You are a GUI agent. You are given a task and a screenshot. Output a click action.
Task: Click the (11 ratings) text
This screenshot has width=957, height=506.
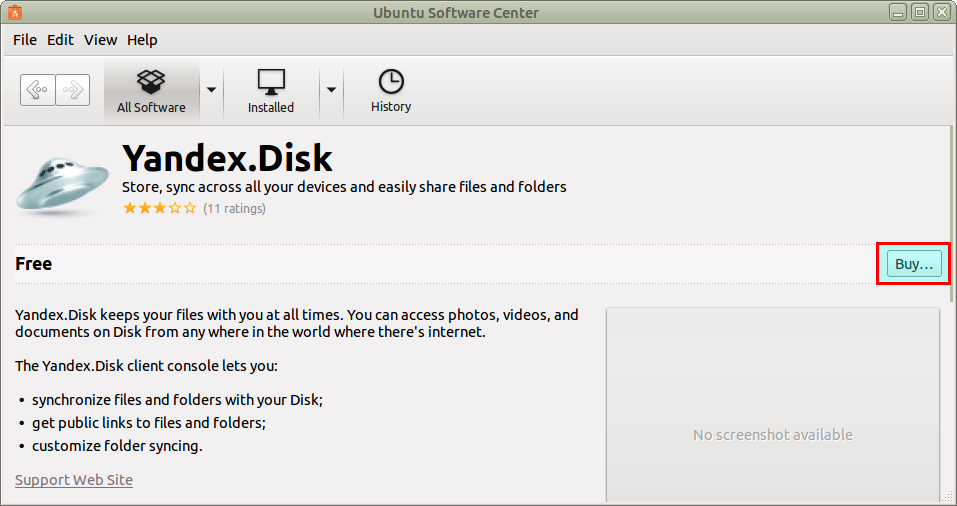point(234,209)
